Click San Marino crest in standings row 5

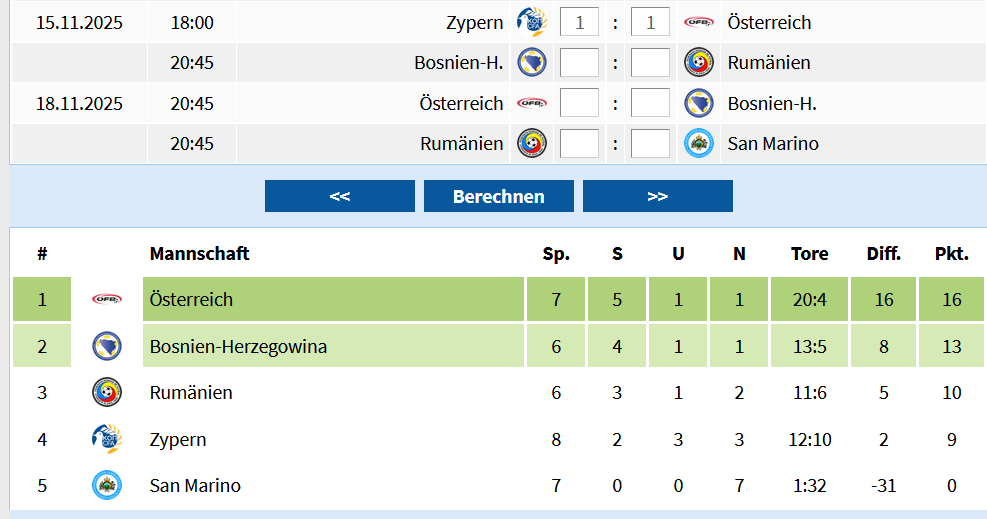[107, 485]
